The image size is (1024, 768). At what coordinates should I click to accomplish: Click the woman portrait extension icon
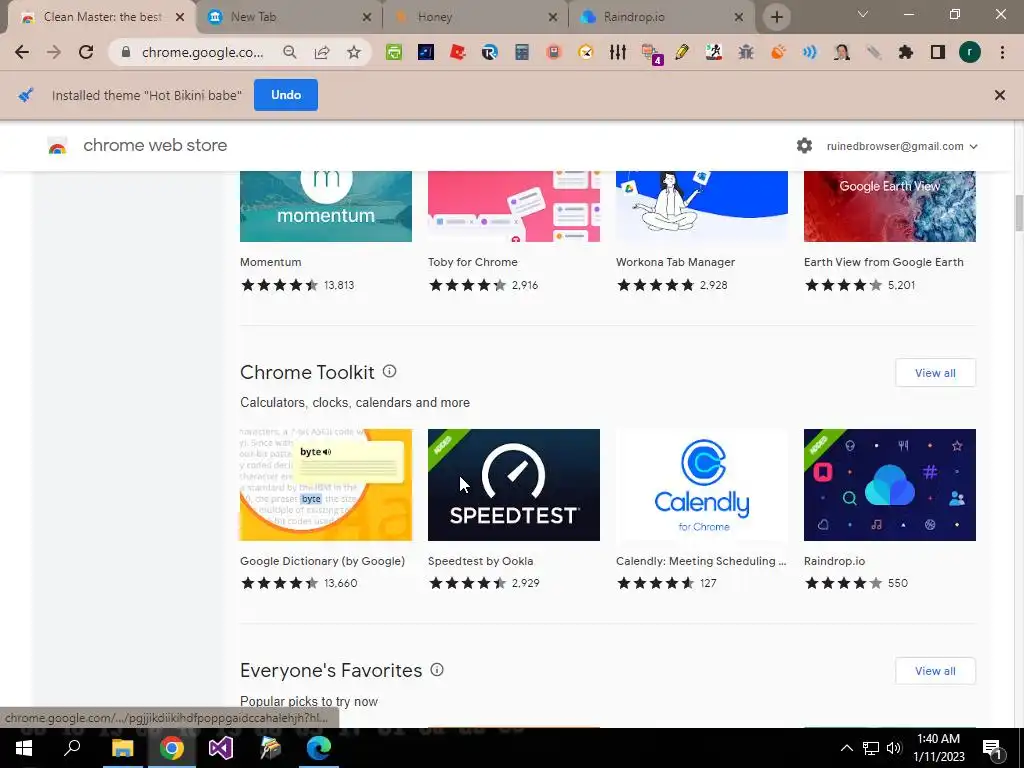point(842,52)
